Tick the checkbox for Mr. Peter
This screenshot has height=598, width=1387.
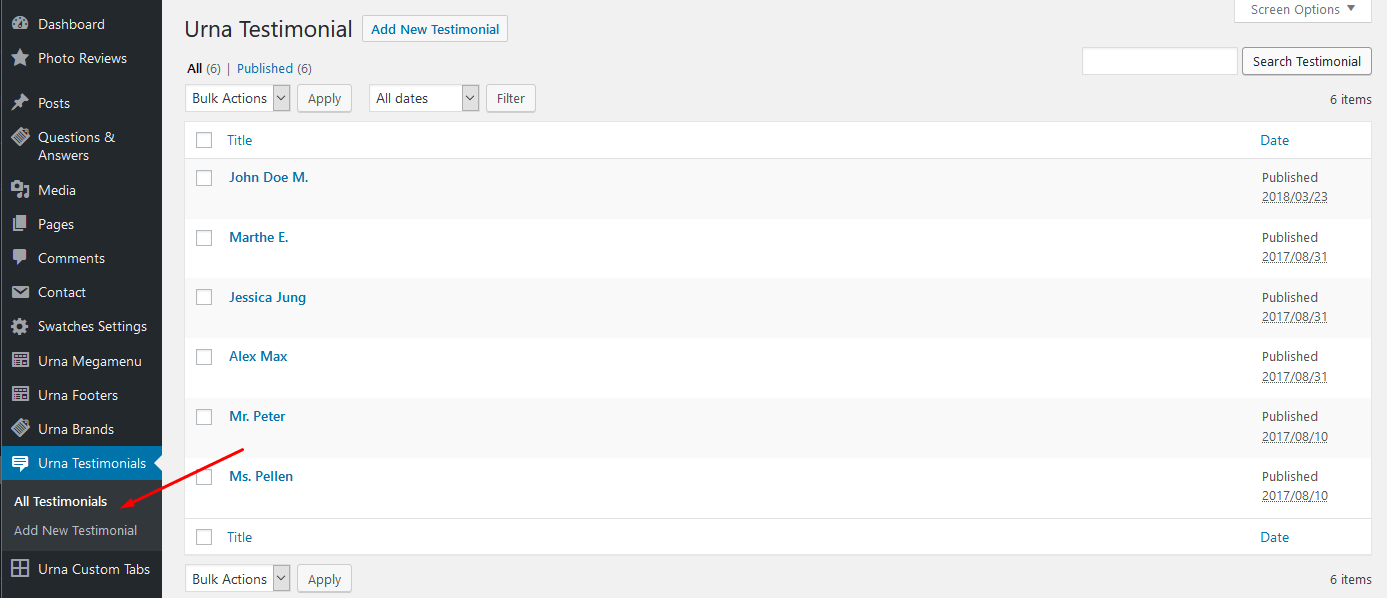click(x=204, y=417)
